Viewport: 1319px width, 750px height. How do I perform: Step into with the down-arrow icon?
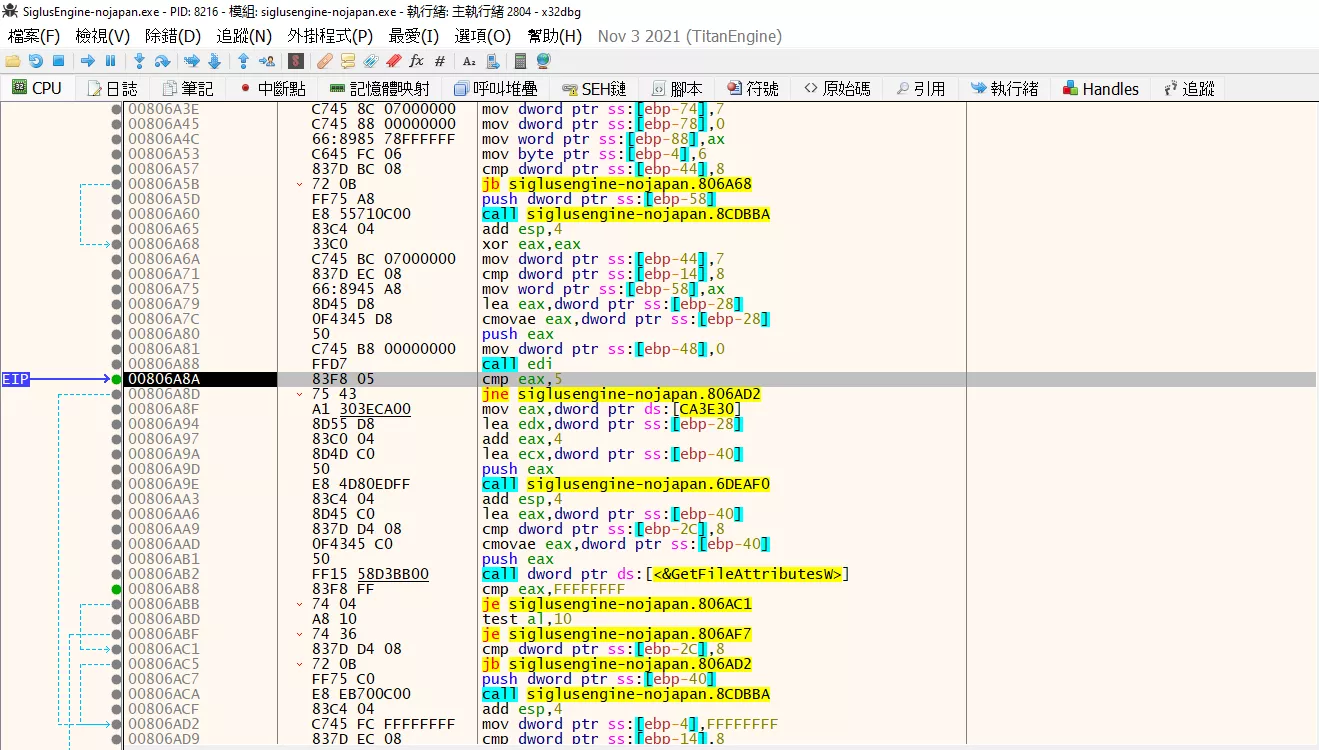[x=140, y=61]
